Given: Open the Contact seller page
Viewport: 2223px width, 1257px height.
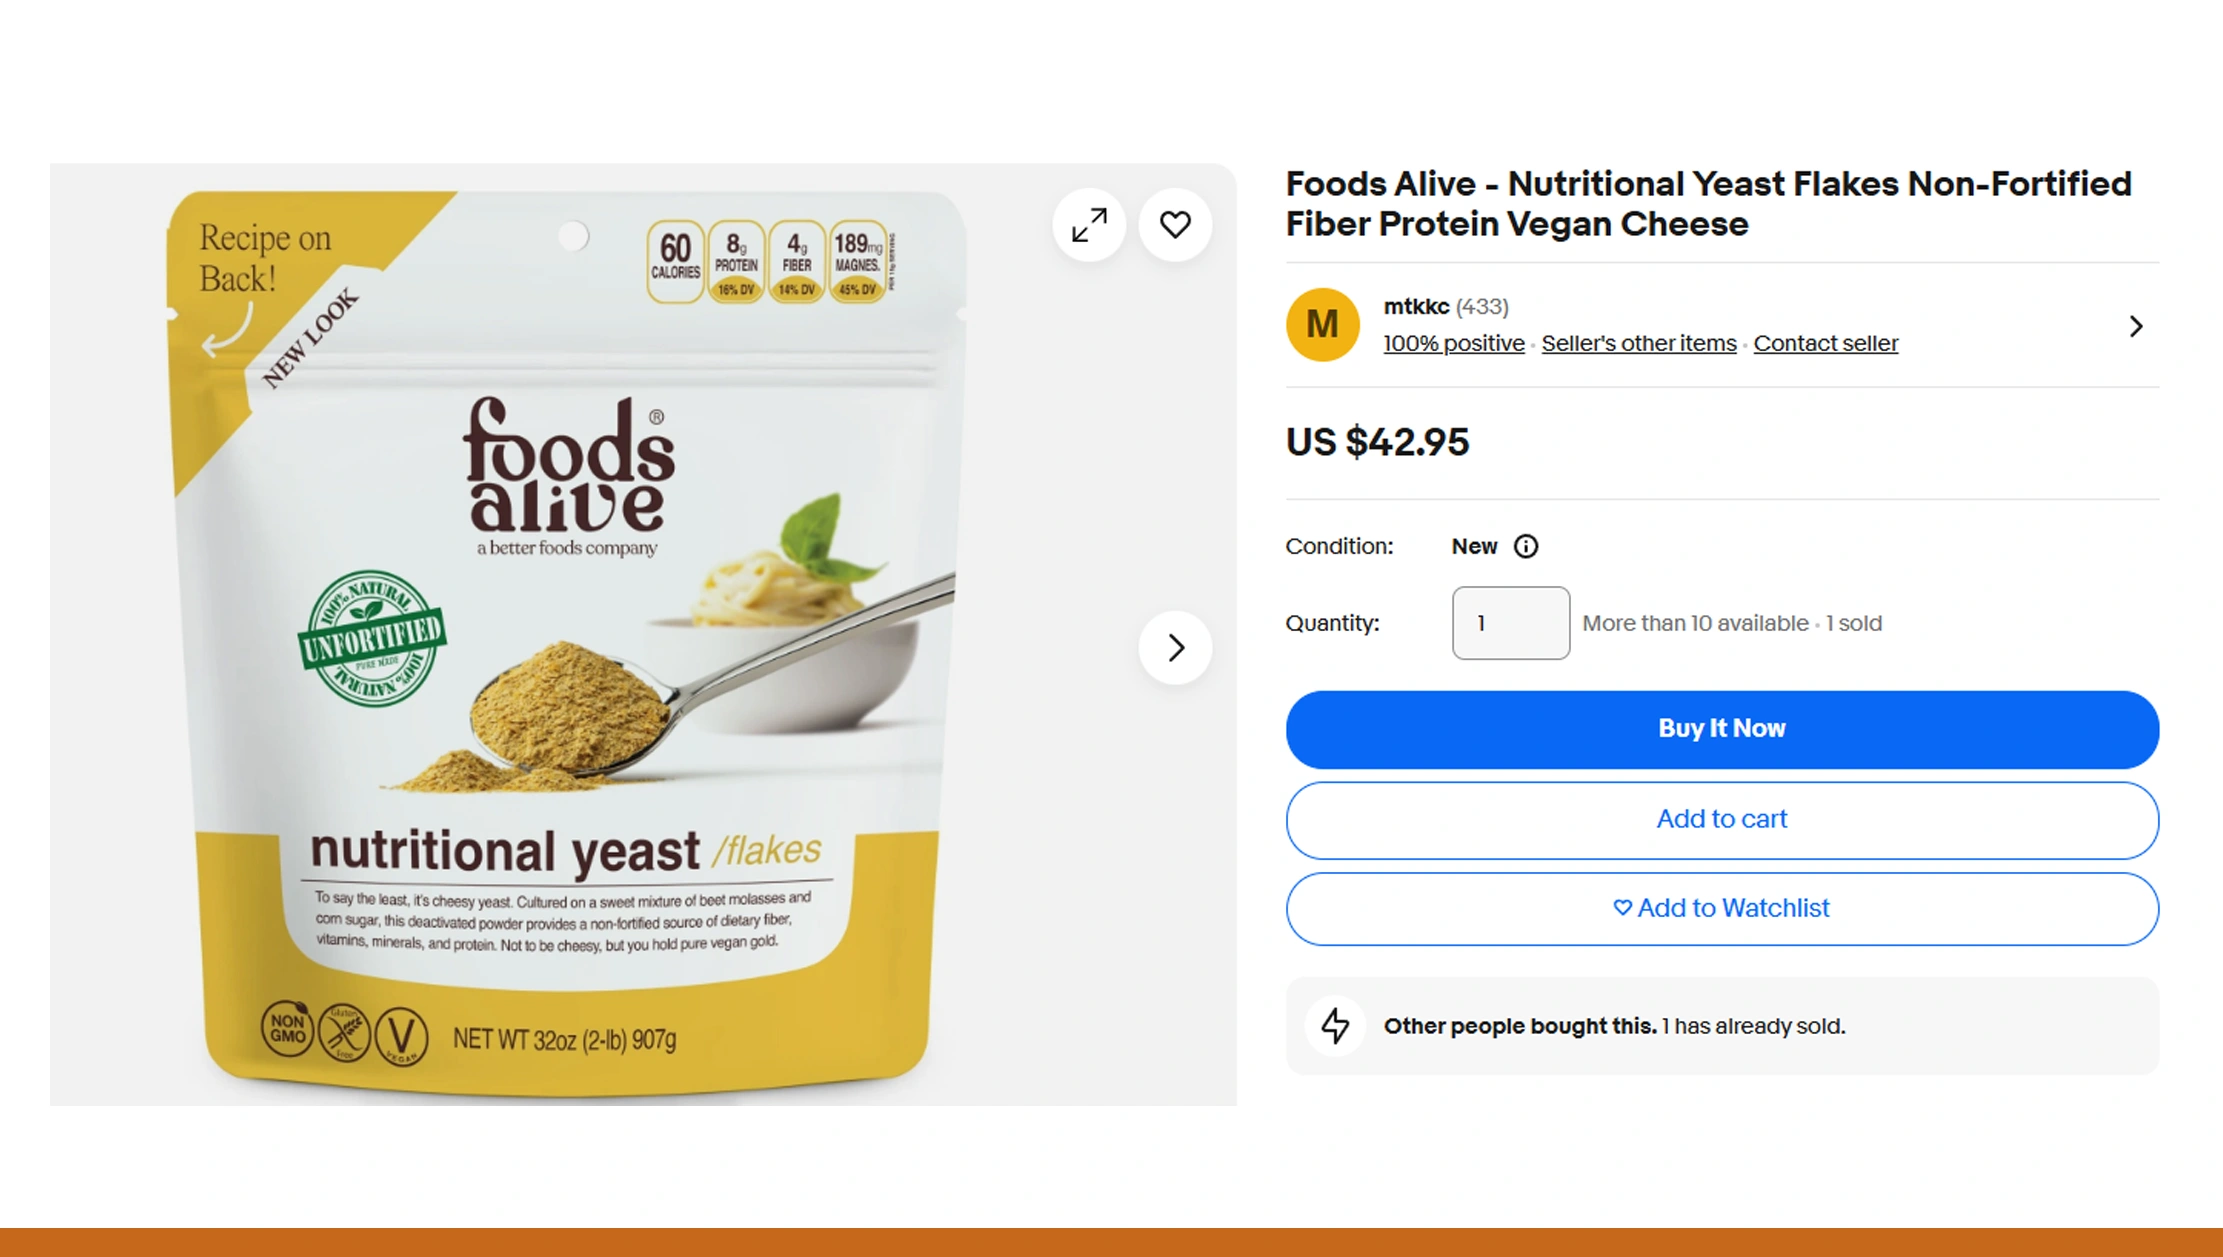Looking at the screenshot, I should [x=1825, y=343].
